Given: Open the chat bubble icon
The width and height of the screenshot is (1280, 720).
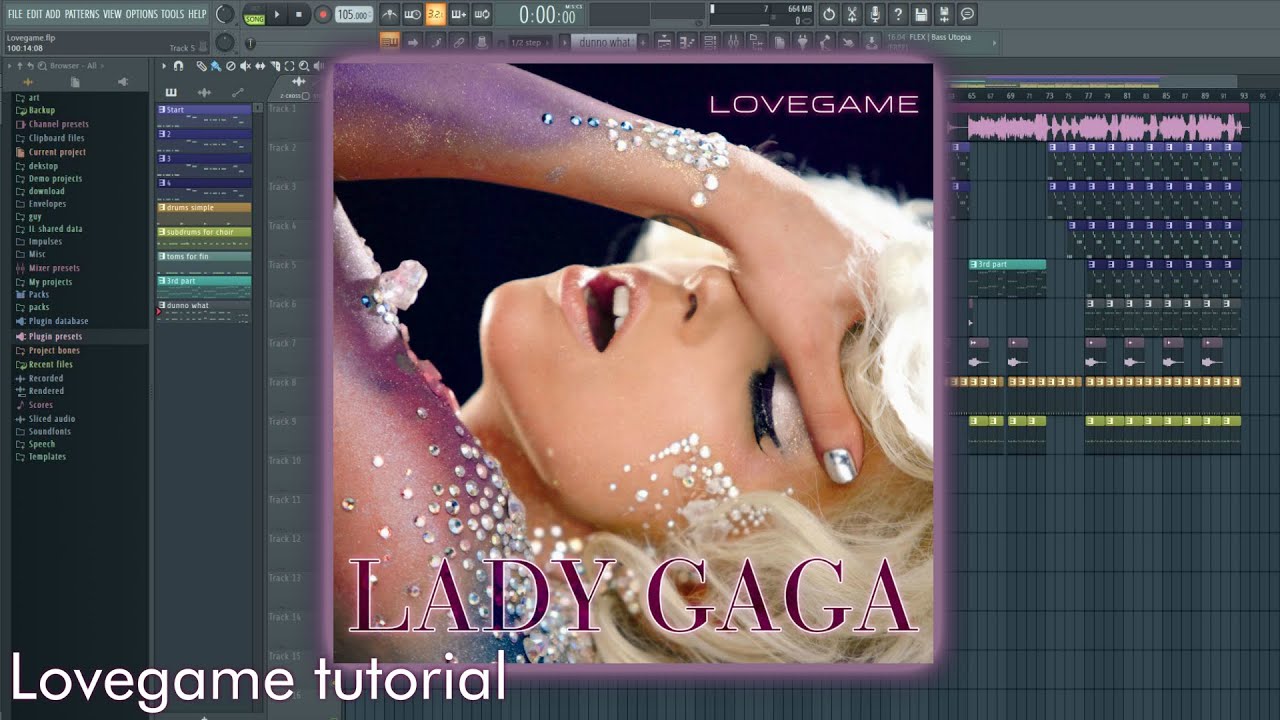Looking at the screenshot, I should (x=967, y=14).
